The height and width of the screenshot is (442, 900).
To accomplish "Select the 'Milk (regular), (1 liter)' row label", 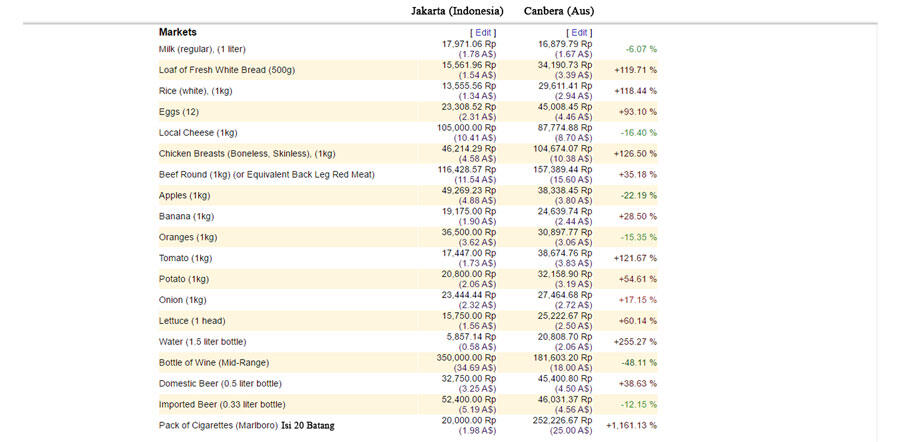I will pyautogui.click(x=202, y=49).
